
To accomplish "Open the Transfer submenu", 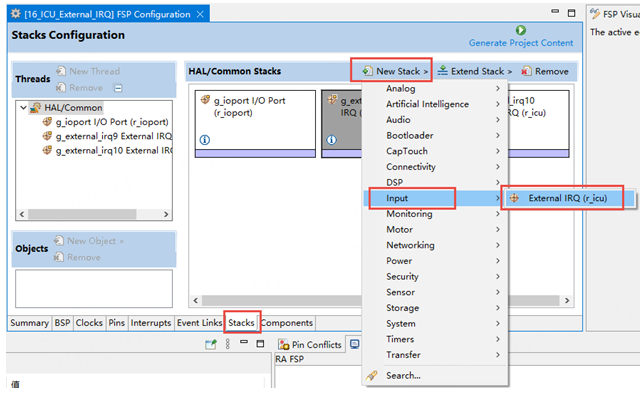I will click(x=435, y=355).
